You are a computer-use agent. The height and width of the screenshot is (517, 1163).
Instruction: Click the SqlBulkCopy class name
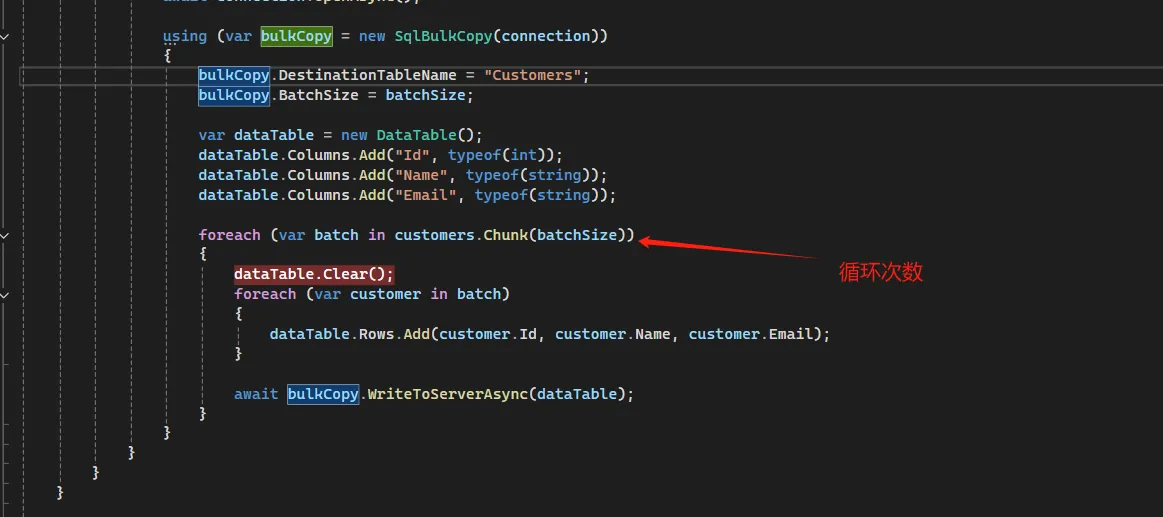pos(443,36)
